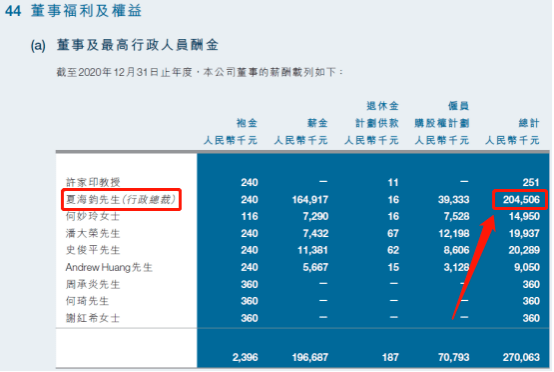Select the fees grand total 2,396
Image resolution: width=554 pixels, height=372 pixels.
pos(245,357)
